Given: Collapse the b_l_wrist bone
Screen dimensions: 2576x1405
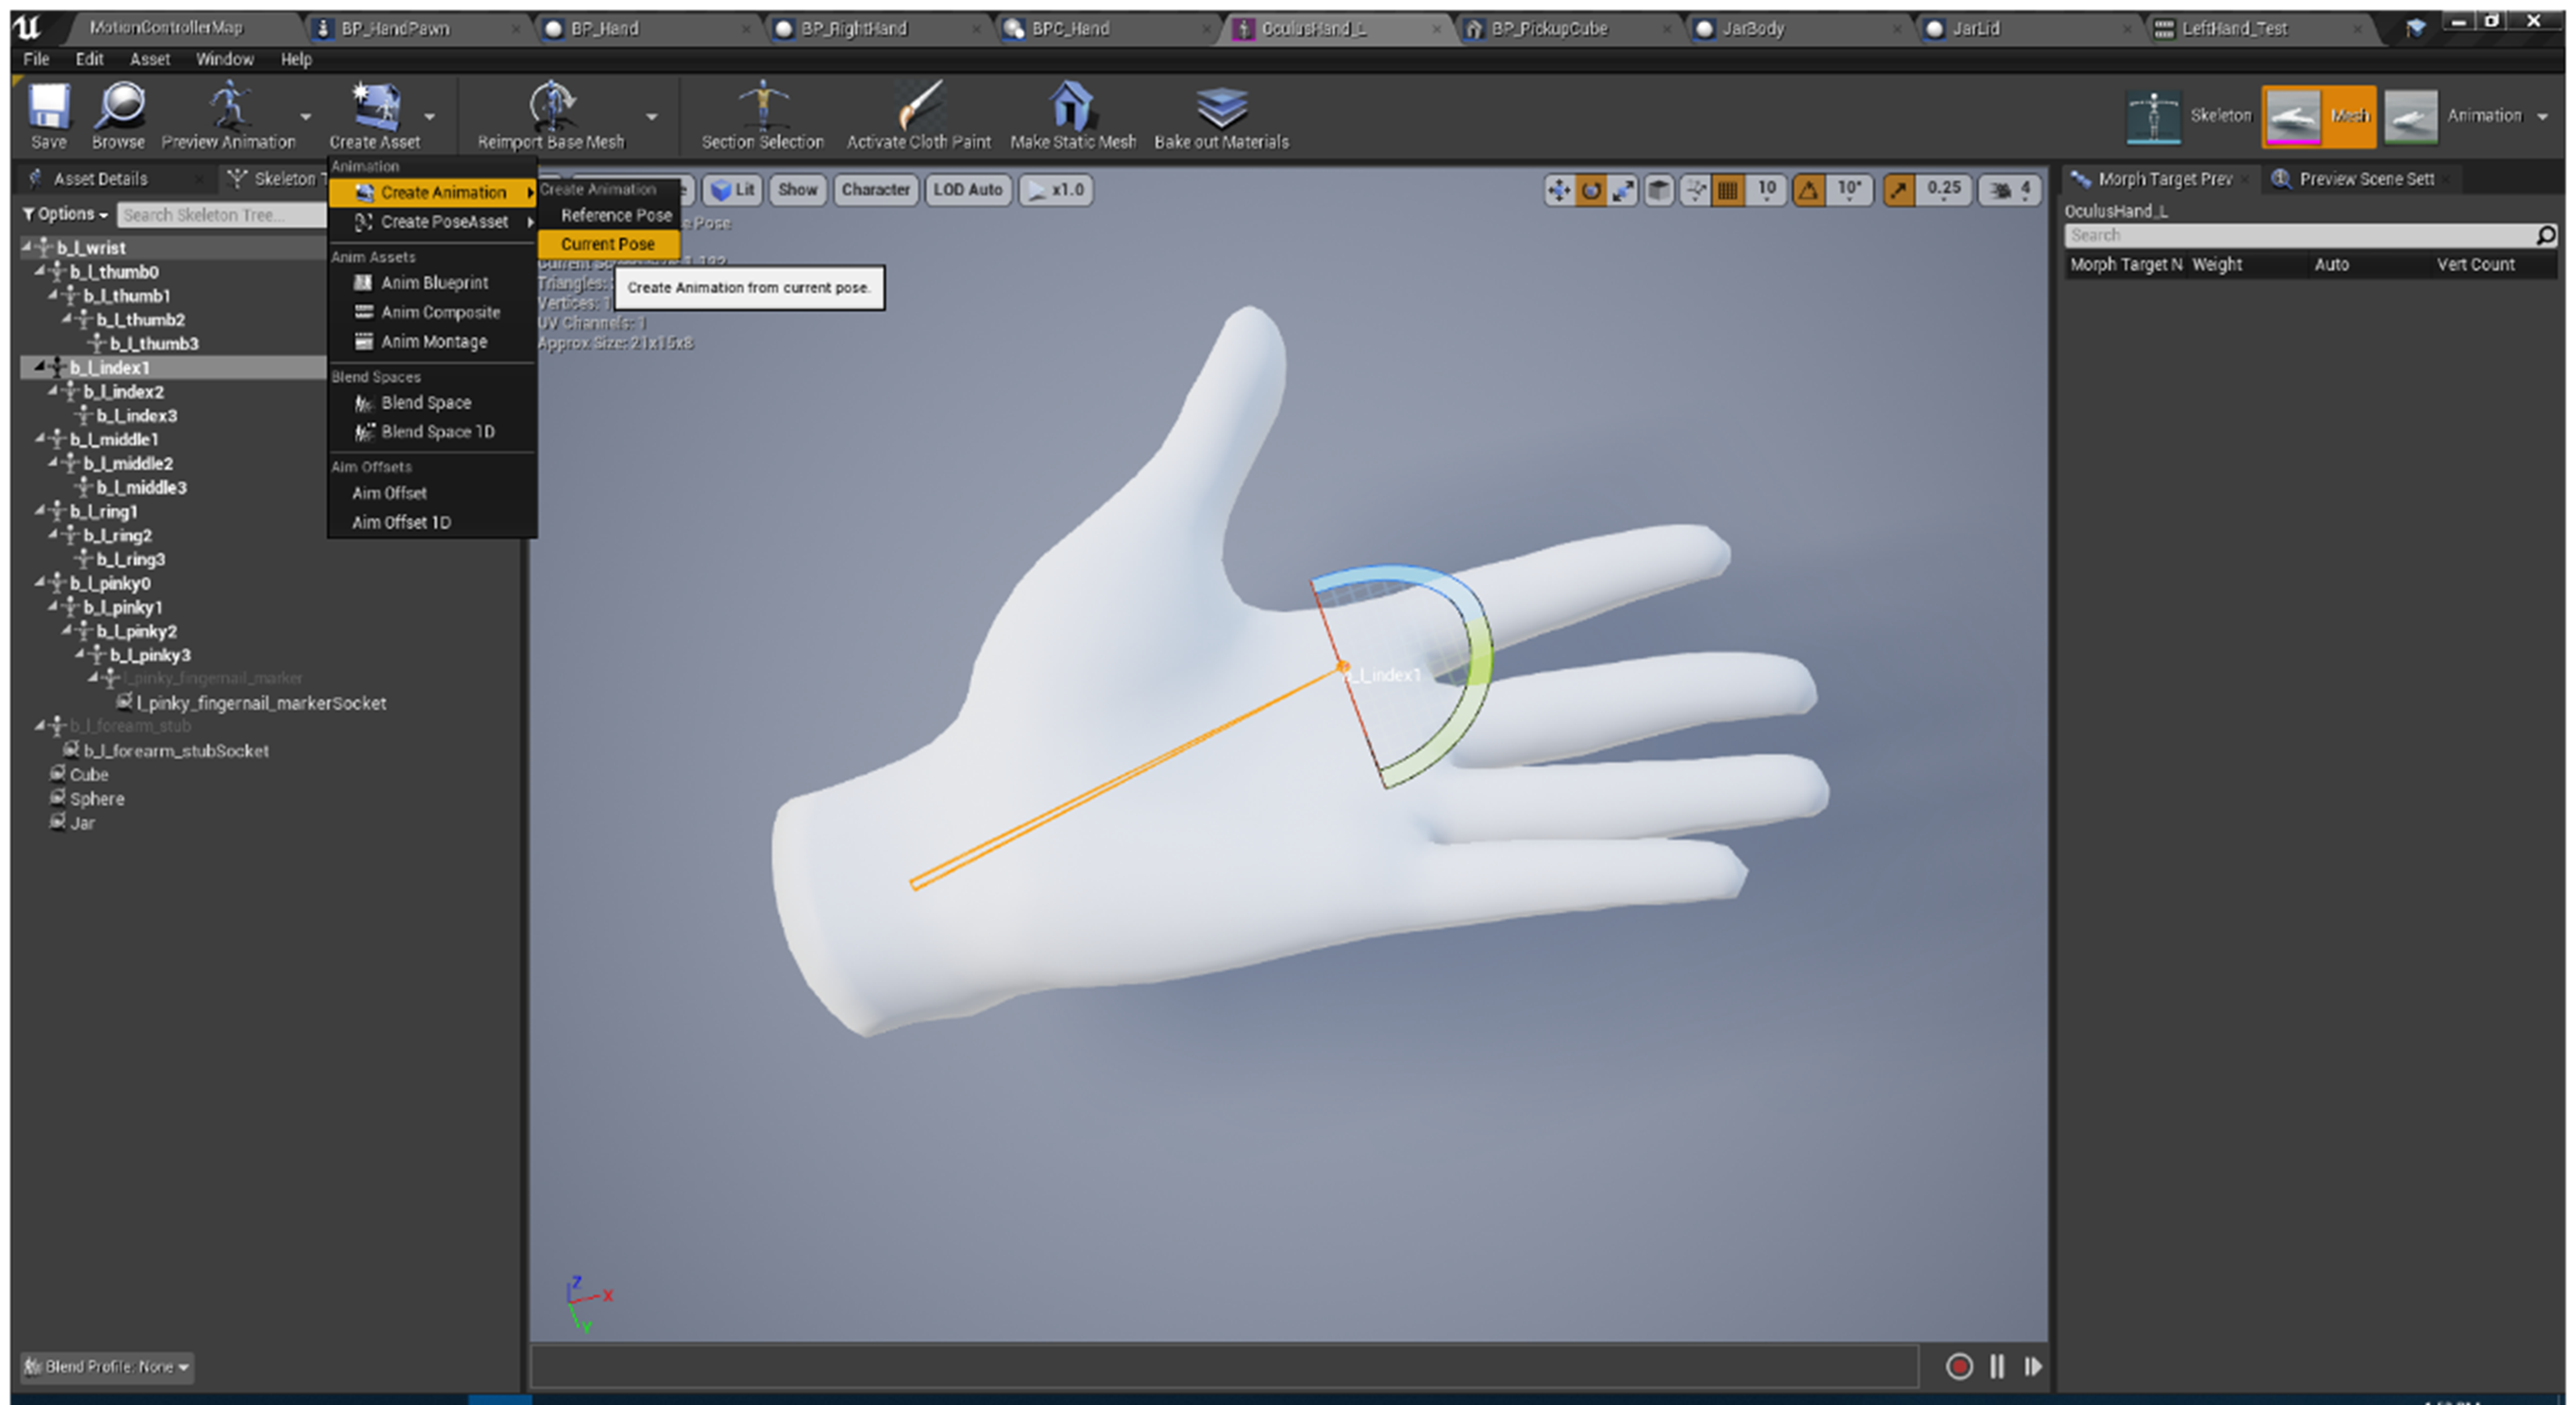Looking at the screenshot, I should pos(27,246).
